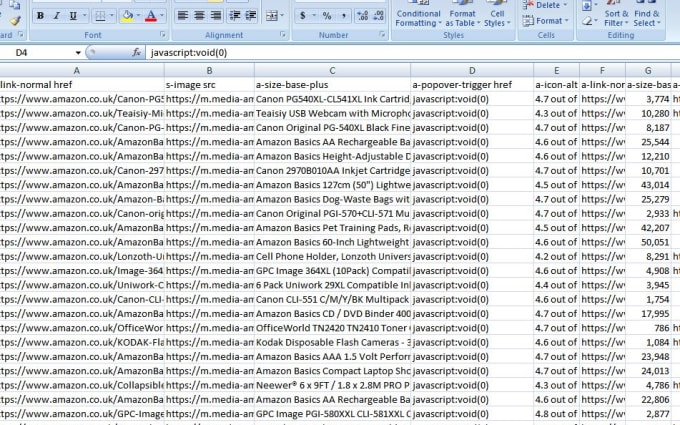
Task: Select cell 's-image src' header
Action: pyautogui.click(x=209, y=85)
